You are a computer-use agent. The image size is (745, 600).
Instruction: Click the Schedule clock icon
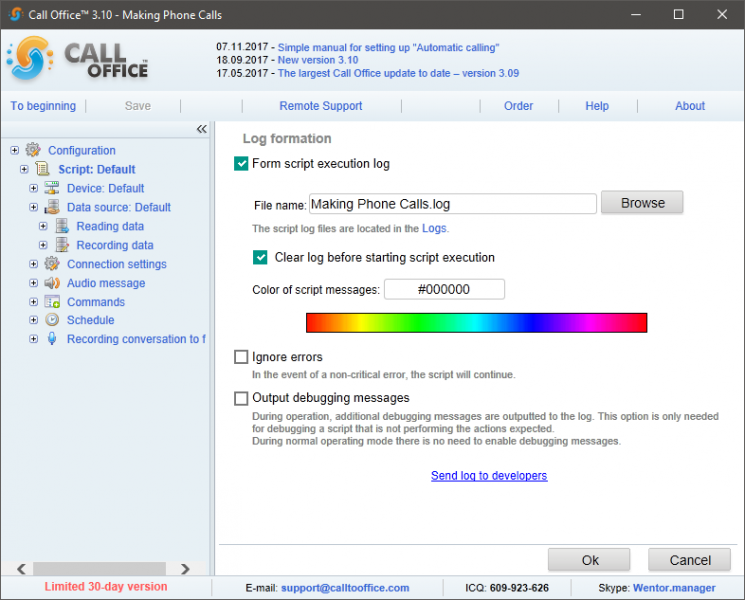pos(52,320)
